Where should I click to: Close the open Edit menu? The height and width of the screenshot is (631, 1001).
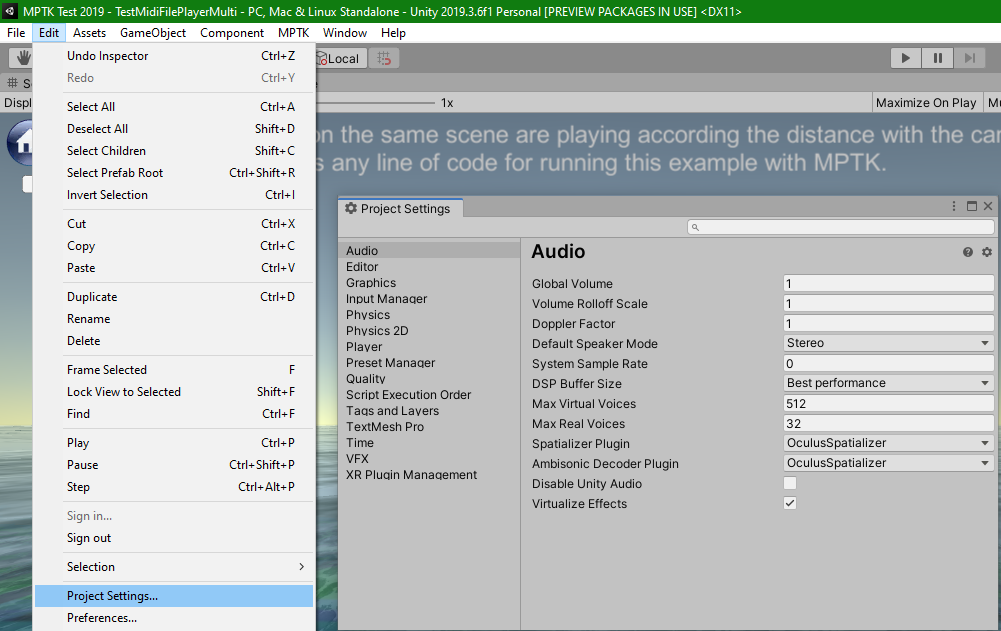click(x=49, y=33)
